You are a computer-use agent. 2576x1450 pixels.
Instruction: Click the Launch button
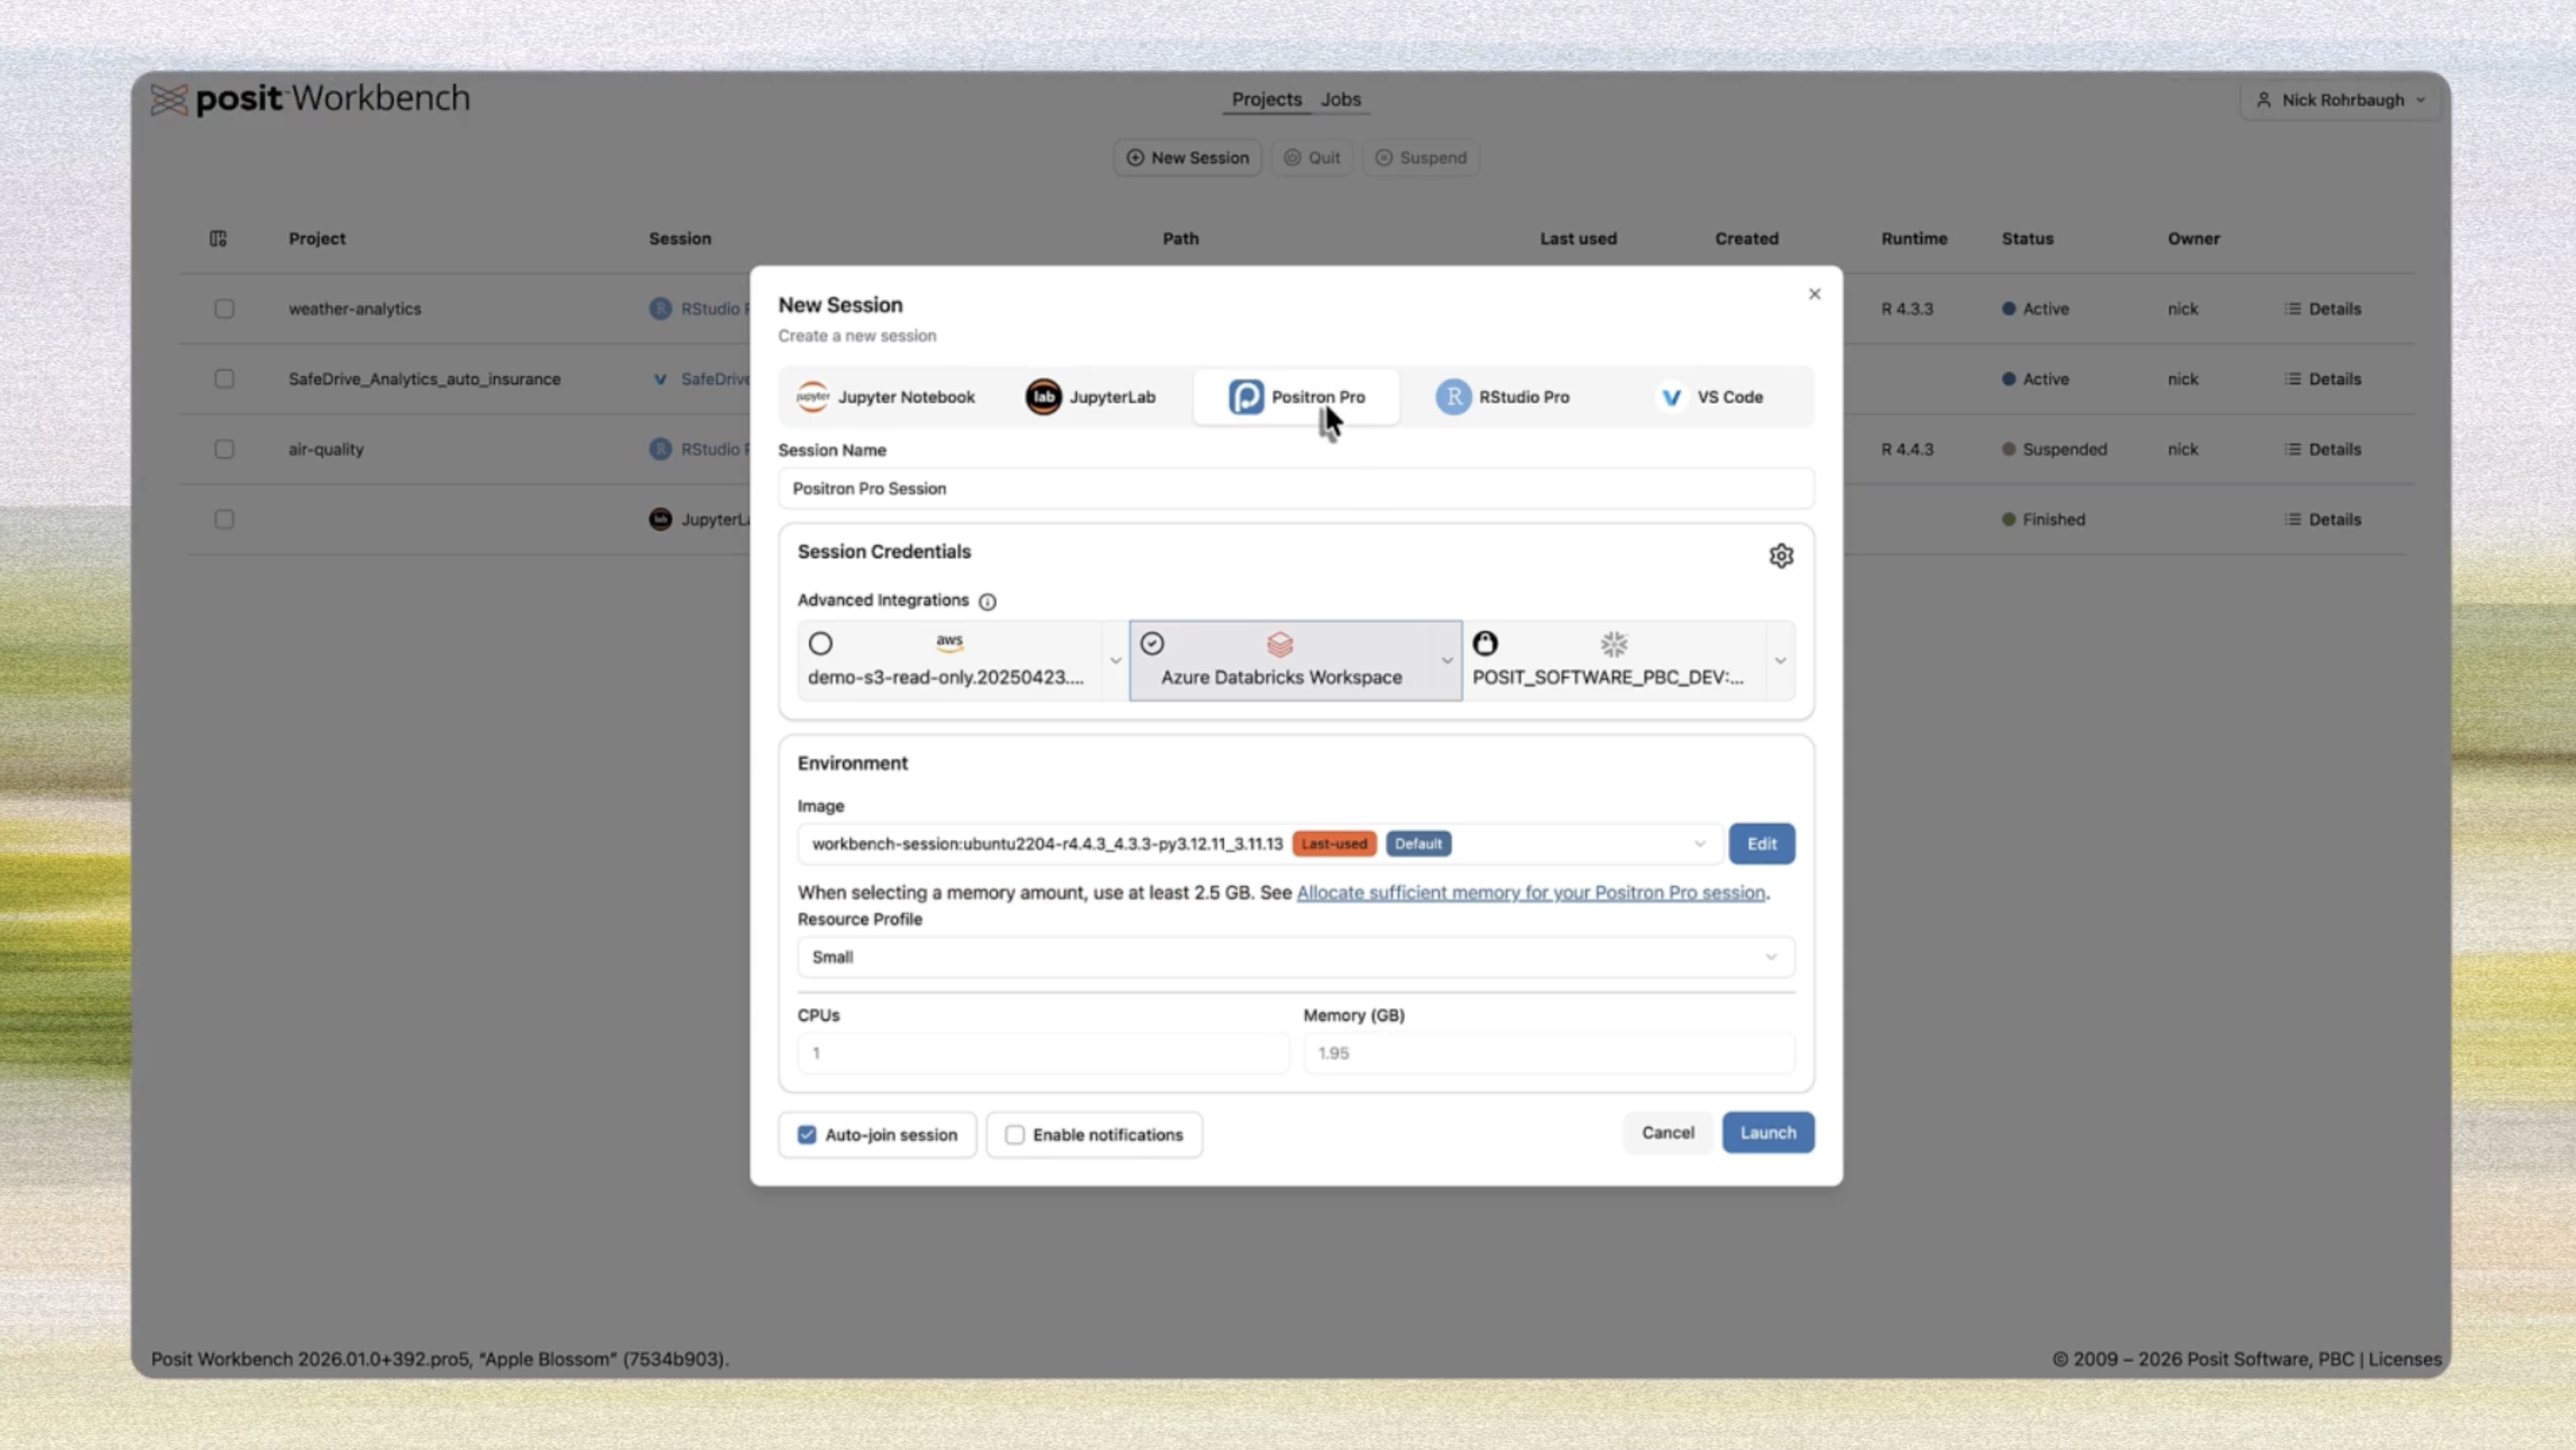[1768, 1133]
